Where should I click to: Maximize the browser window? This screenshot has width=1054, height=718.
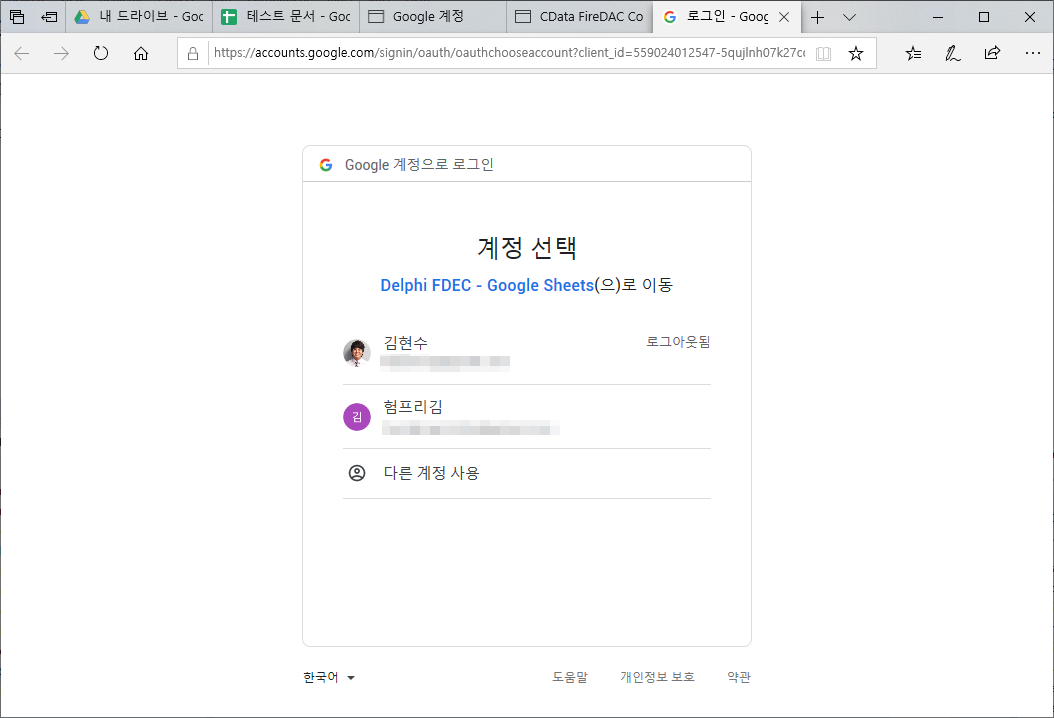click(x=983, y=17)
